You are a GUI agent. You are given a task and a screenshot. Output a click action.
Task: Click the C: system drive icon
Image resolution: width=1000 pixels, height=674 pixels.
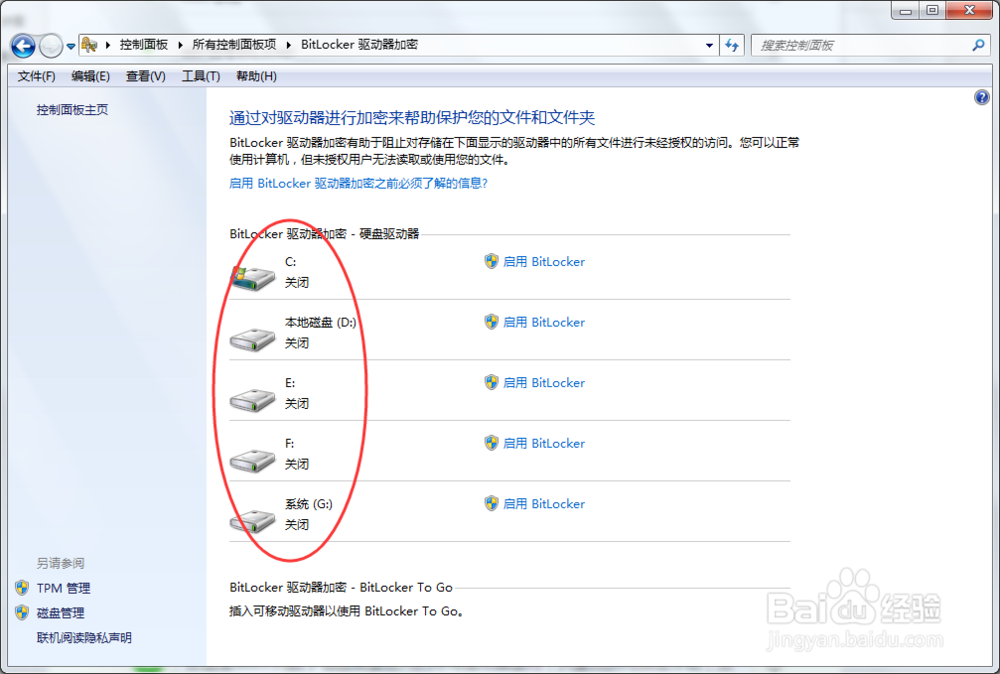tap(253, 277)
